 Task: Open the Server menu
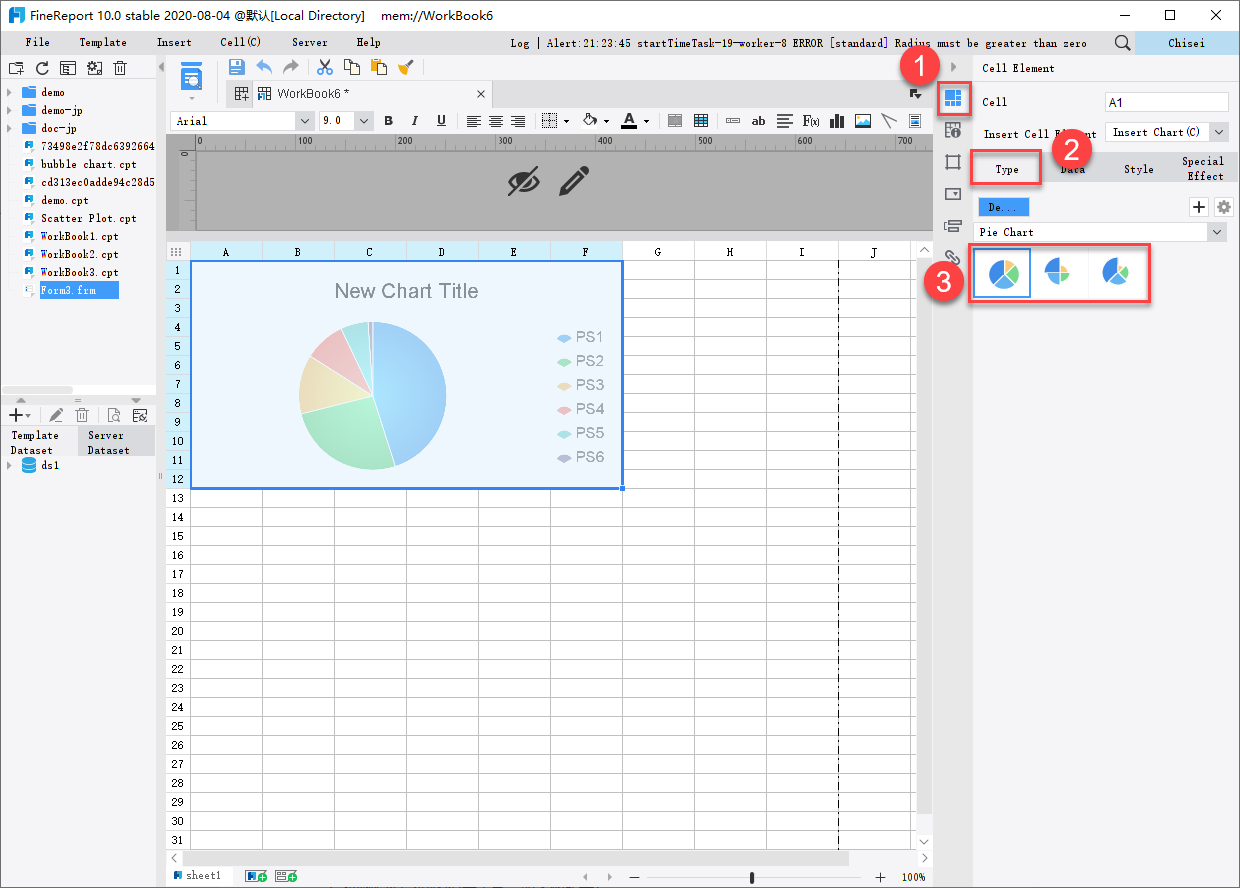(309, 42)
